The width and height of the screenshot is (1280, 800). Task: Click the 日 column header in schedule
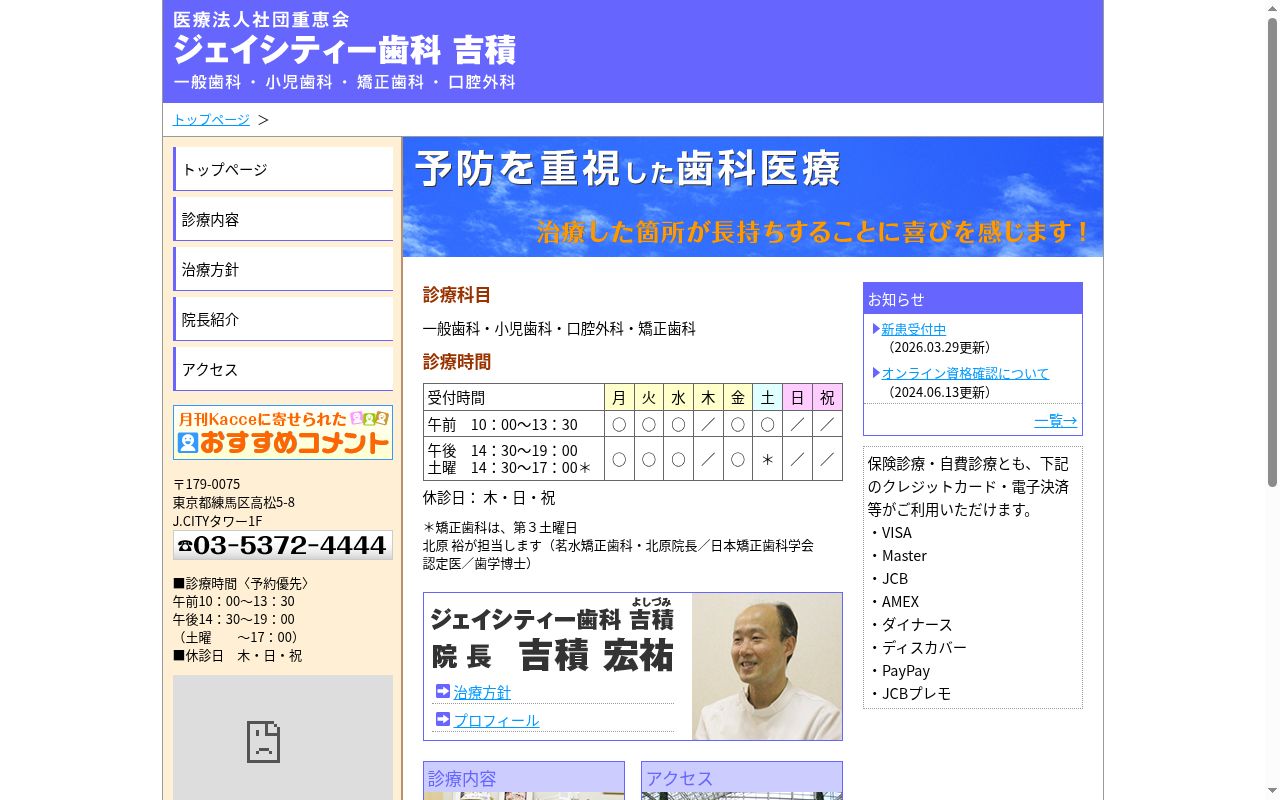[797, 397]
